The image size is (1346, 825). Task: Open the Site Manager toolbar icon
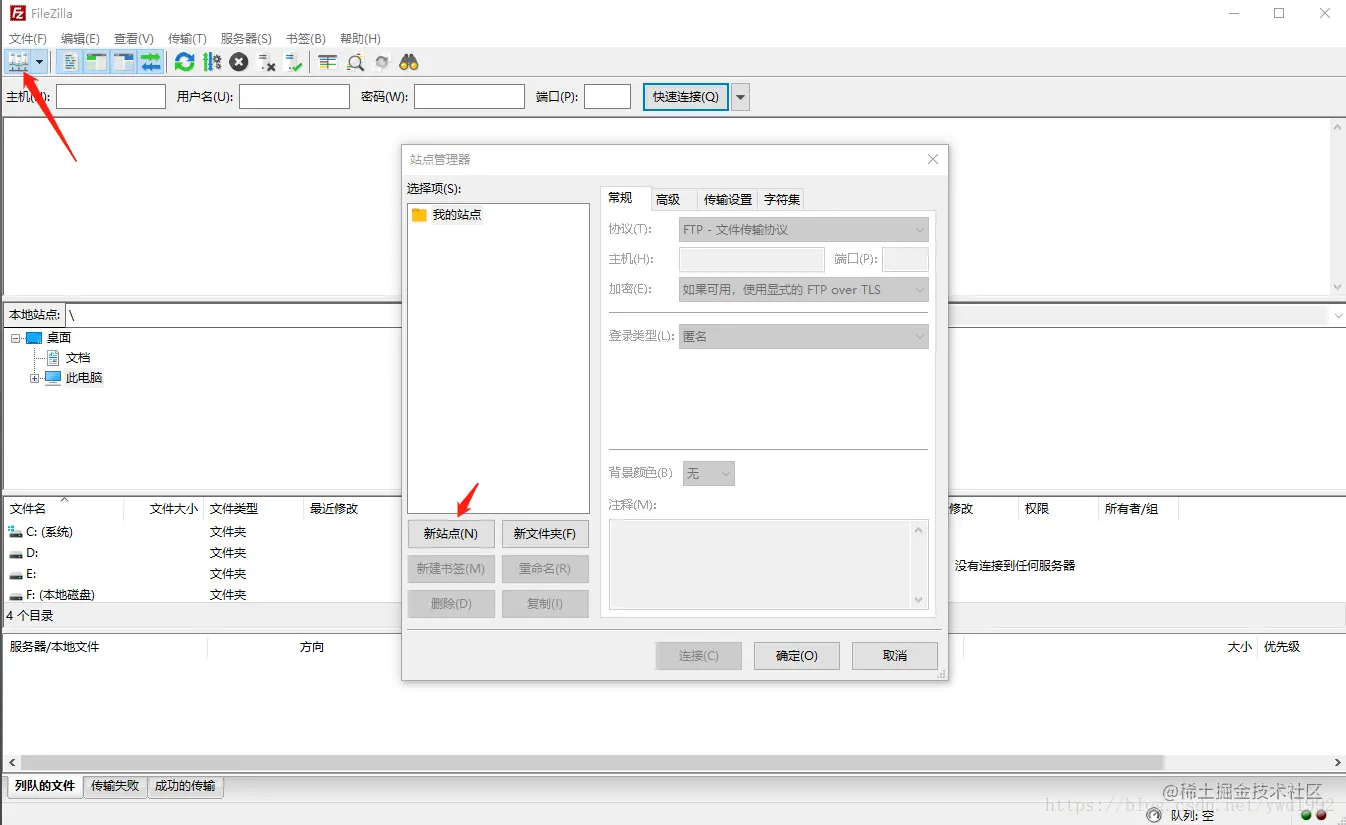pyautogui.click(x=18, y=62)
